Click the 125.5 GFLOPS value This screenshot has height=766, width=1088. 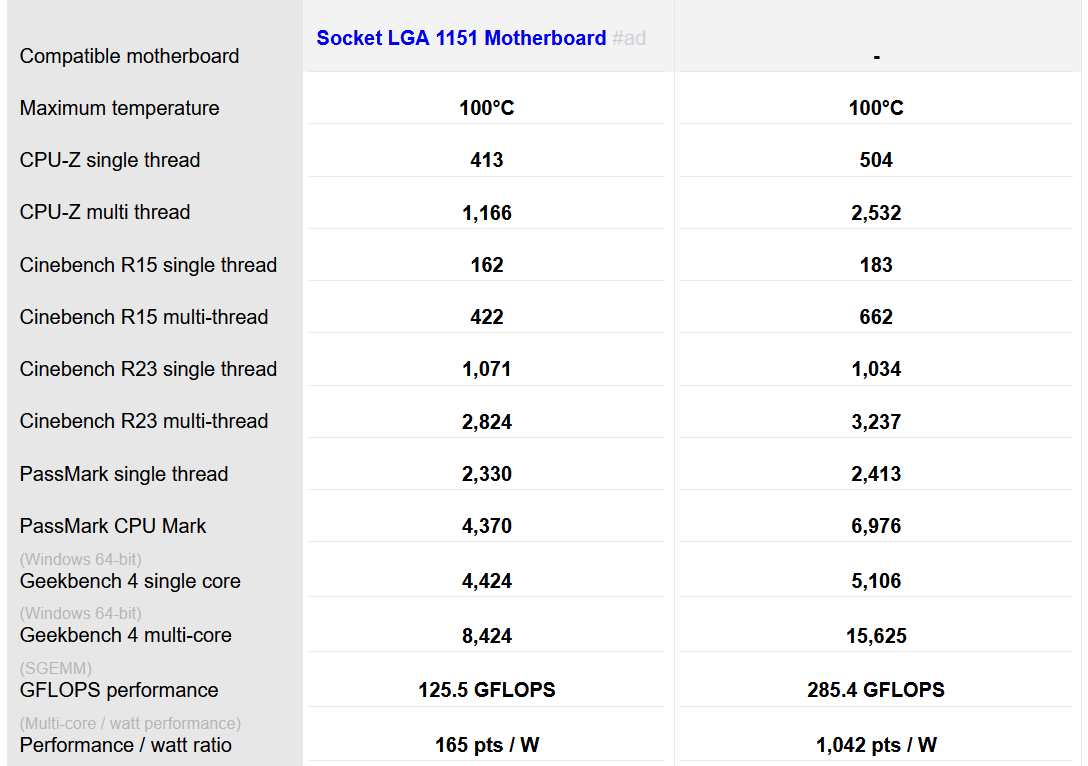point(486,690)
